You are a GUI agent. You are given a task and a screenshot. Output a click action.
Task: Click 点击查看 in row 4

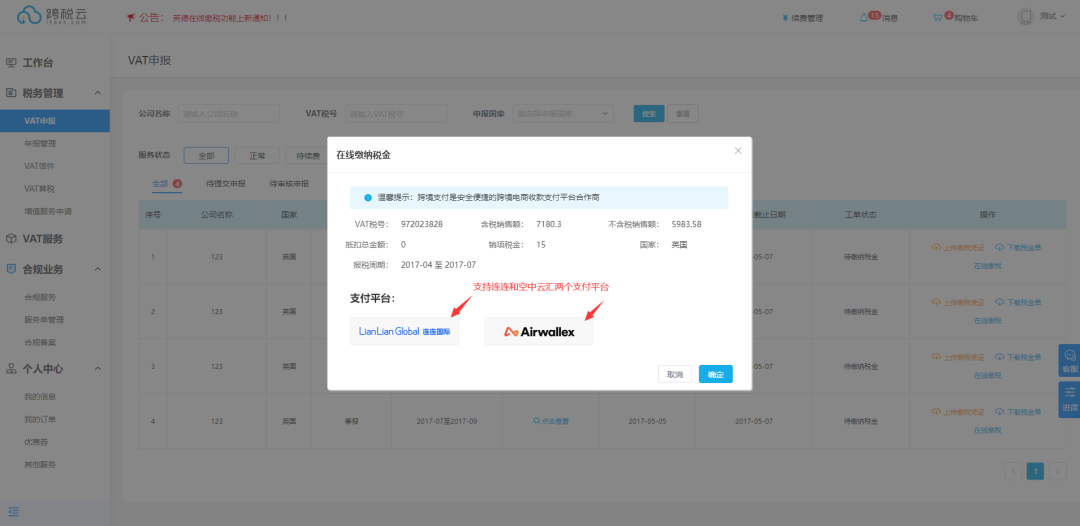[x=551, y=421]
